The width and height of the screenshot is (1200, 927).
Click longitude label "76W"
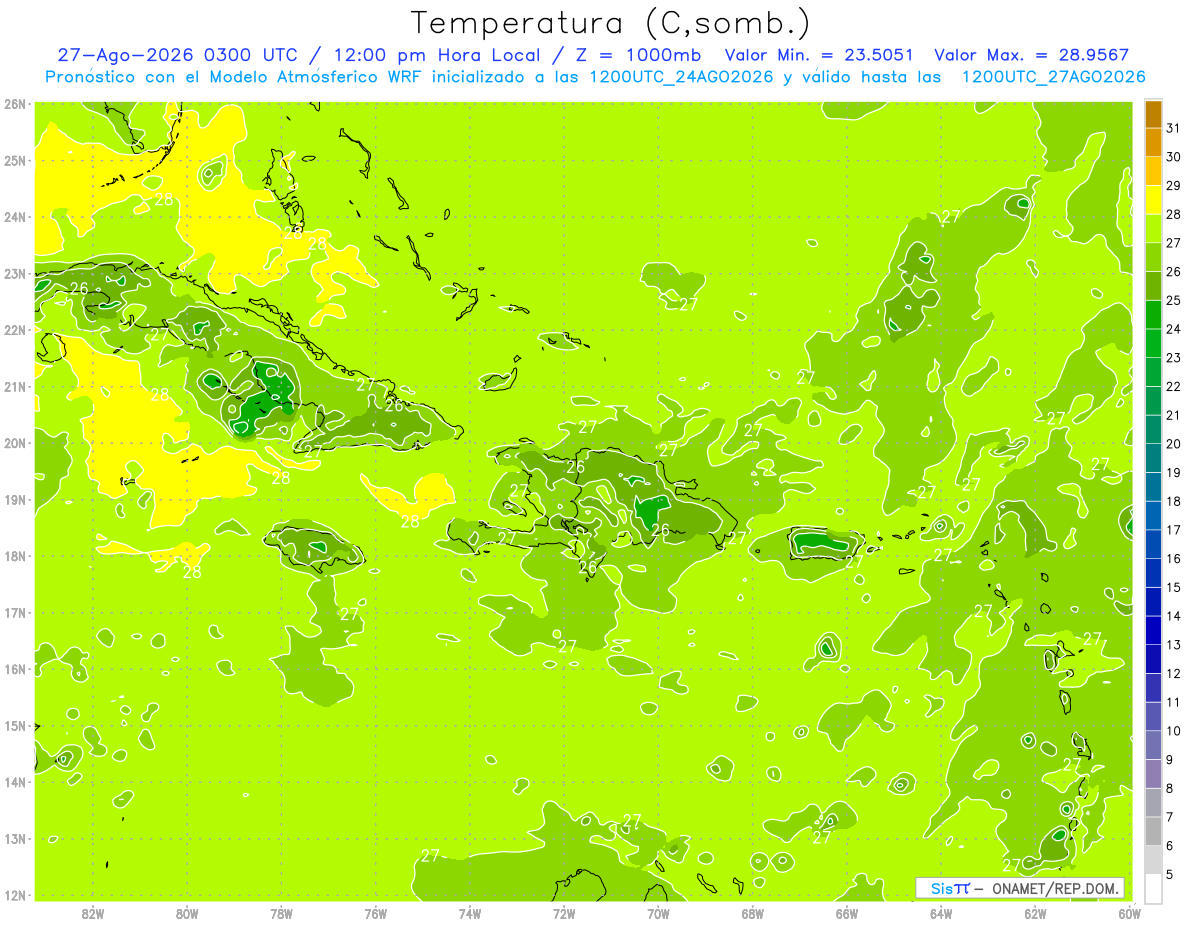tap(375, 913)
